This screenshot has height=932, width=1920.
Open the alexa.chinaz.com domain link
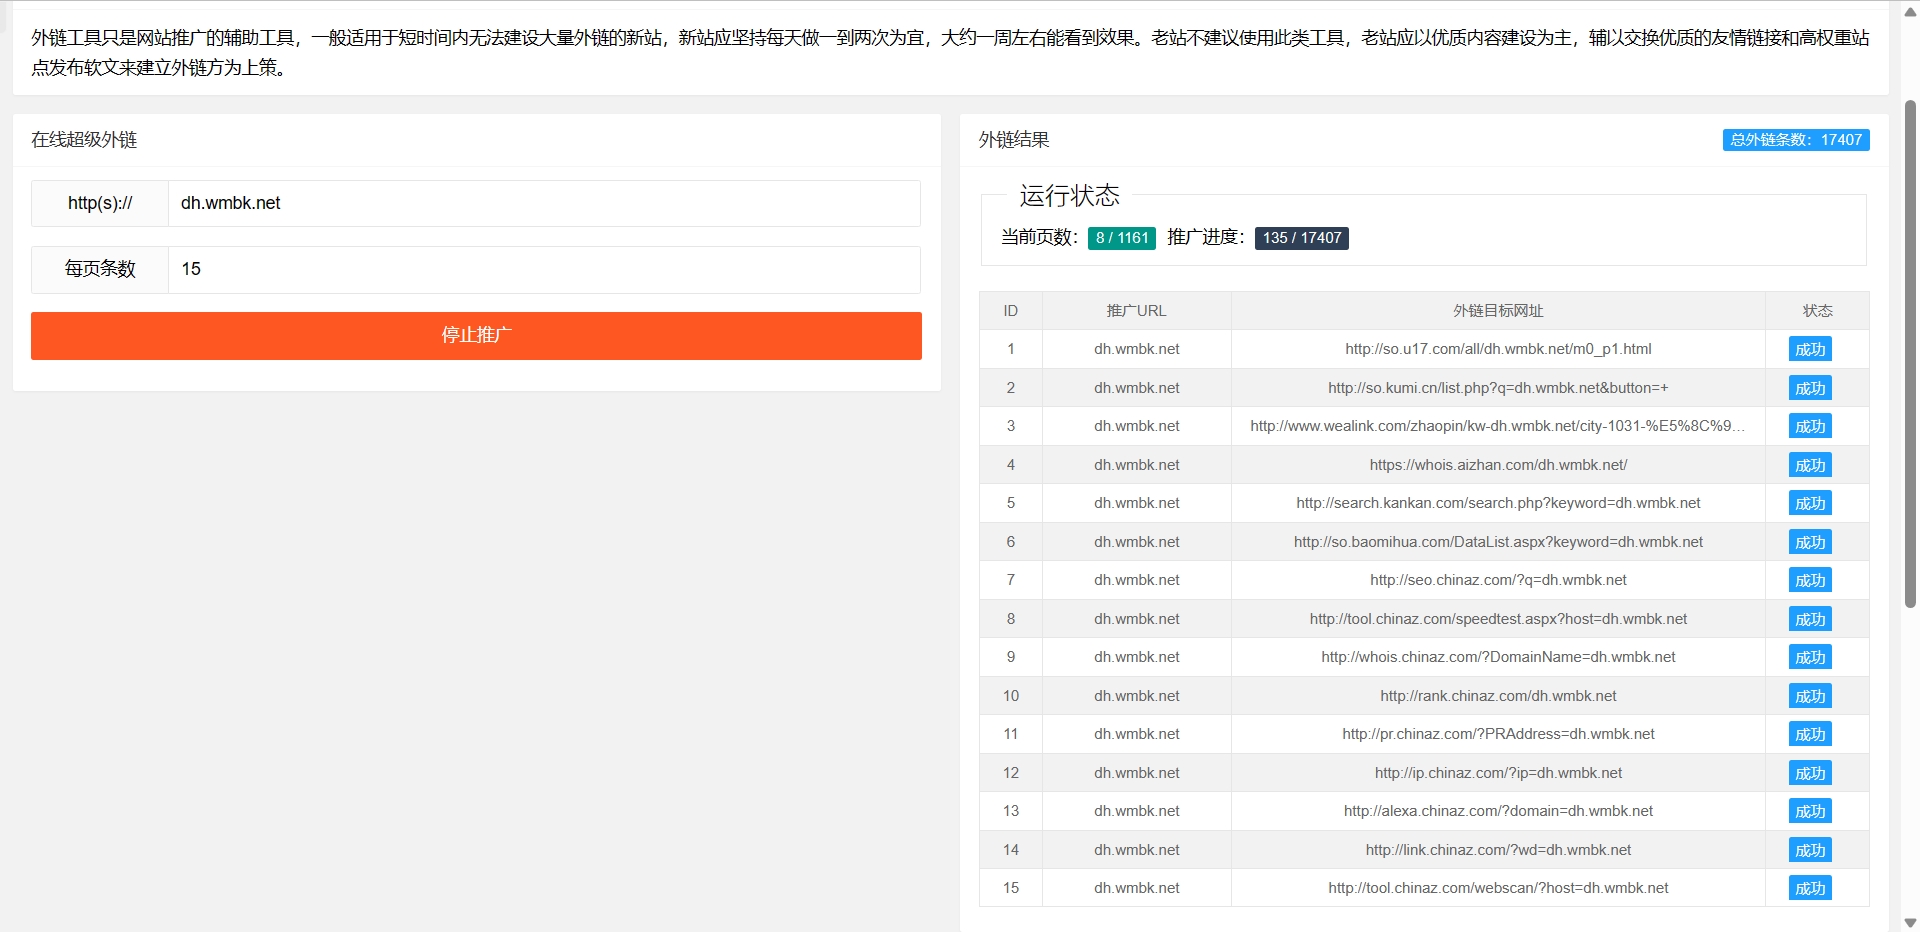pyautogui.click(x=1497, y=811)
